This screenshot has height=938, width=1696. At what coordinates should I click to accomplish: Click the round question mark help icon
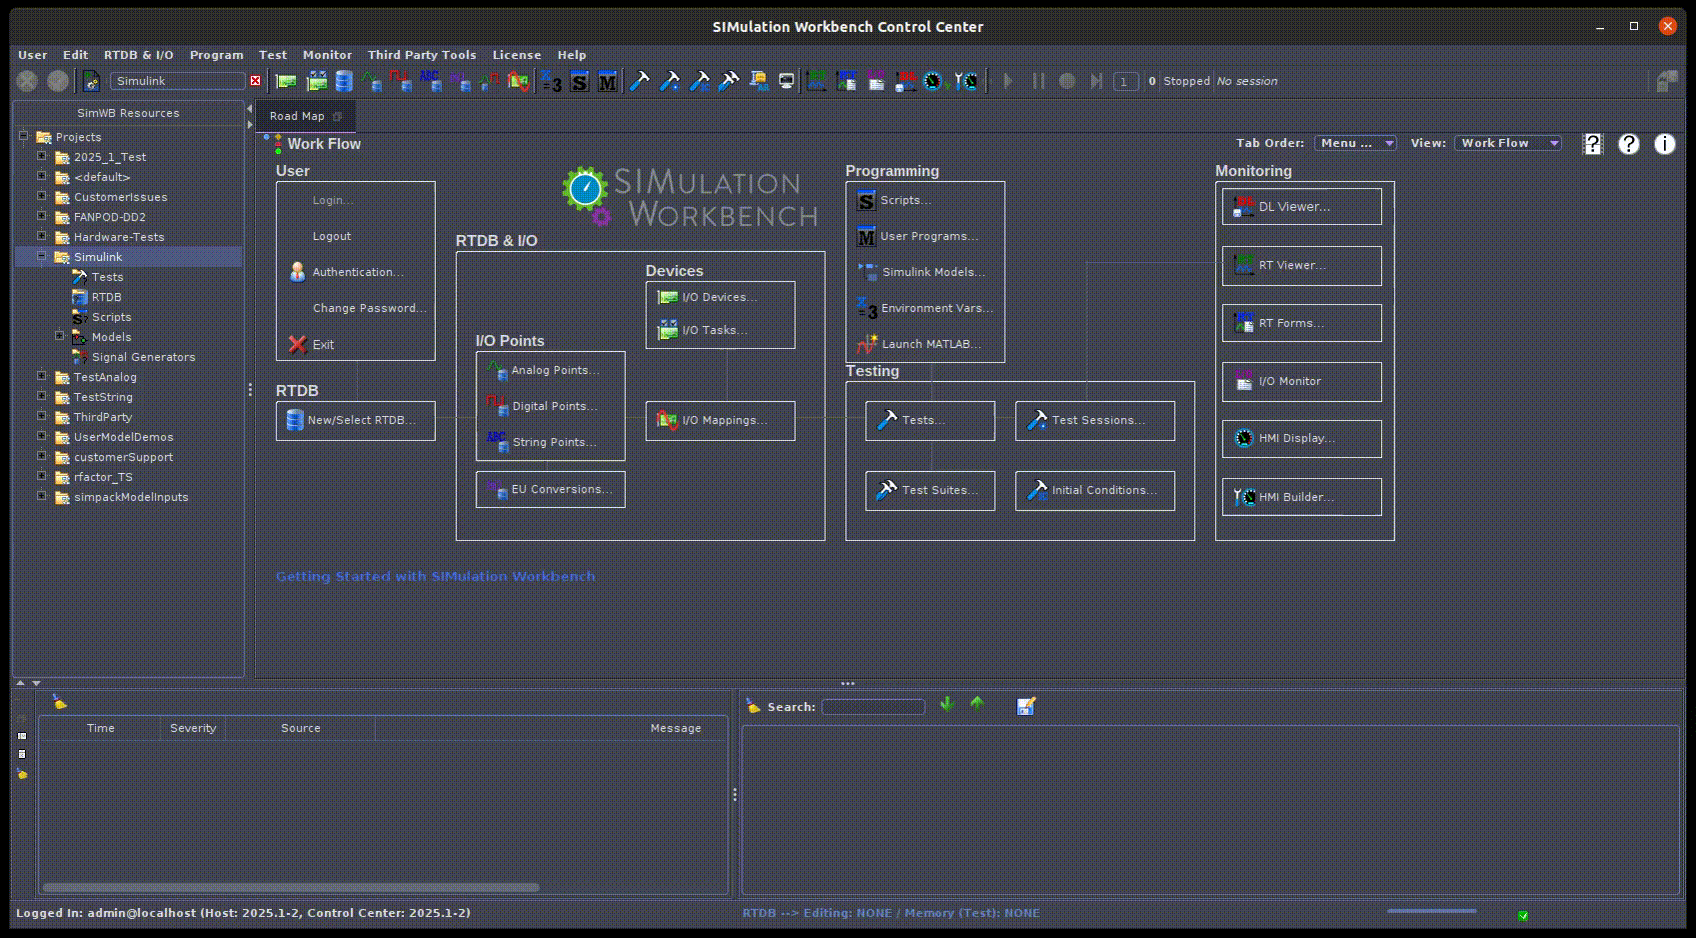[x=1629, y=144]
